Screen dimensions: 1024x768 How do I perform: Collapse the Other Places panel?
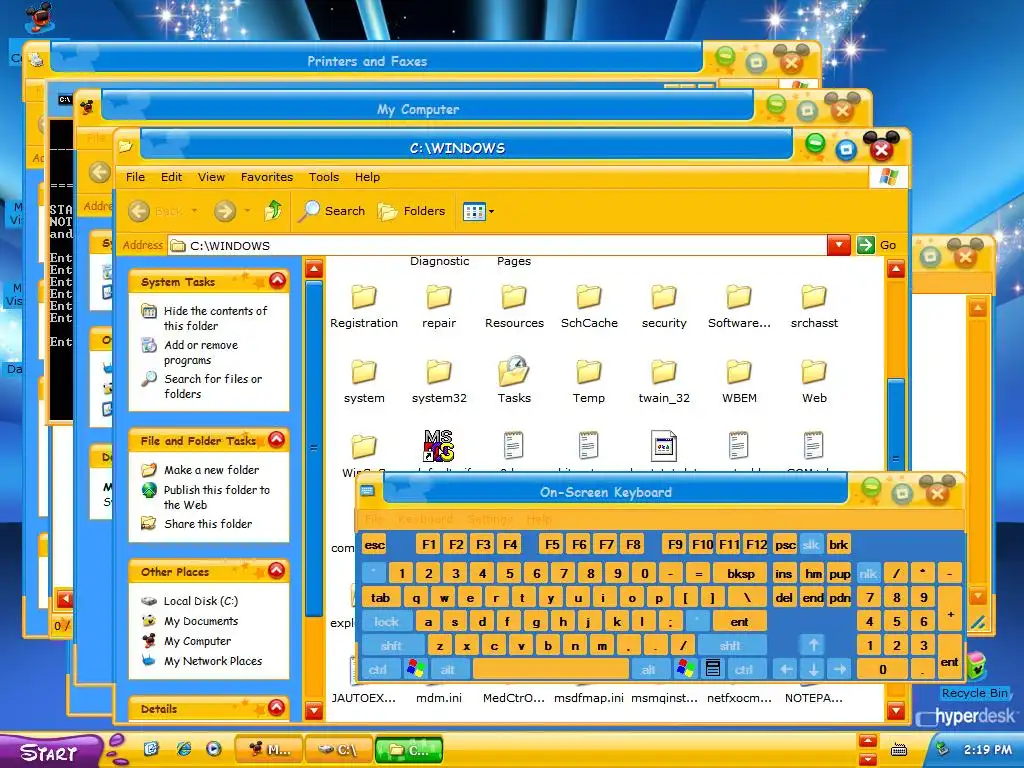277,570
